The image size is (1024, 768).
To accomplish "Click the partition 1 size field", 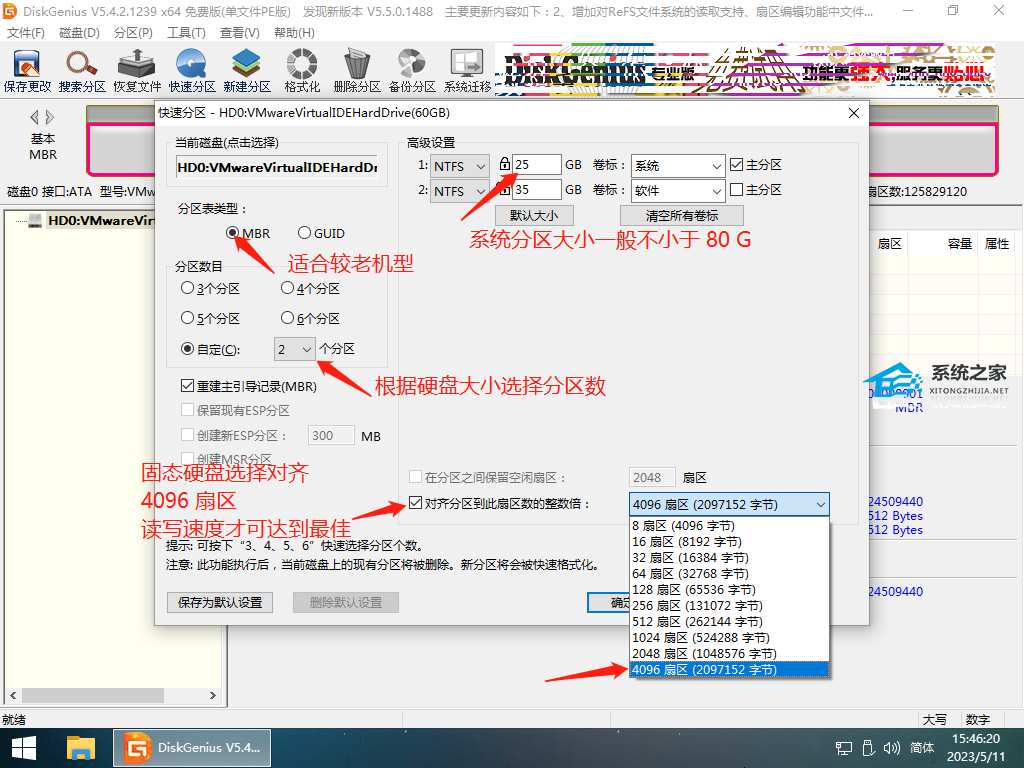I will 537,165.
